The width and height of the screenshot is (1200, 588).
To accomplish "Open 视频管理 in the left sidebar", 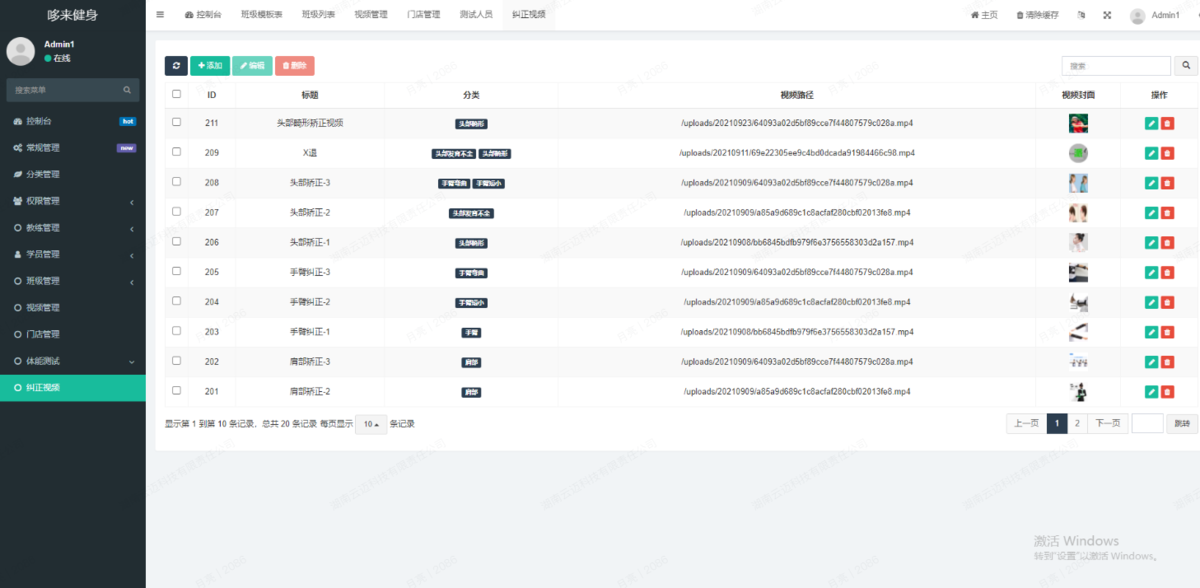I will [43, 308].
